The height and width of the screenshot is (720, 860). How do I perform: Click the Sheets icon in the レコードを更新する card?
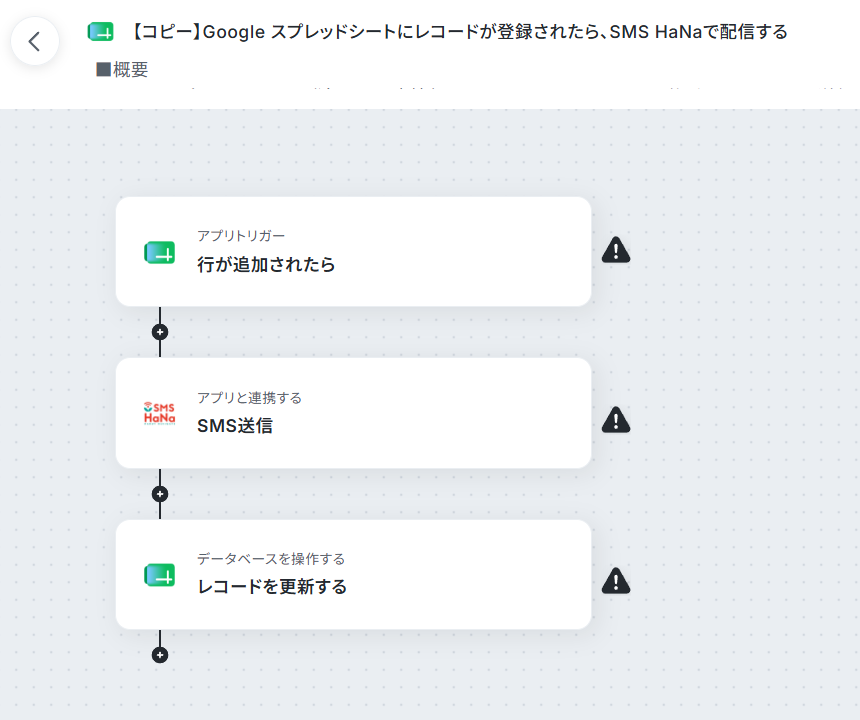pos(160,575)
